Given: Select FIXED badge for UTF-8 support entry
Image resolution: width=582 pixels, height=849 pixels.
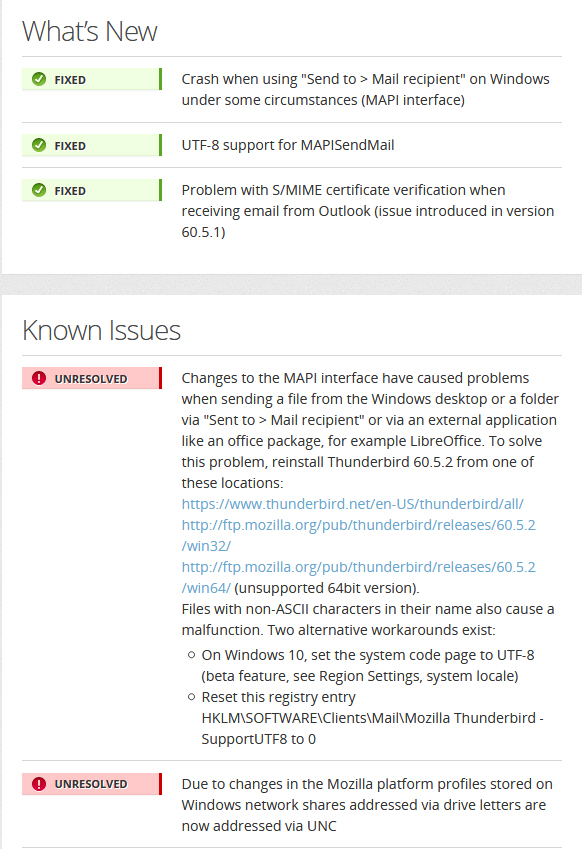Looking at the screenshot, I should (x=92, y=145).
